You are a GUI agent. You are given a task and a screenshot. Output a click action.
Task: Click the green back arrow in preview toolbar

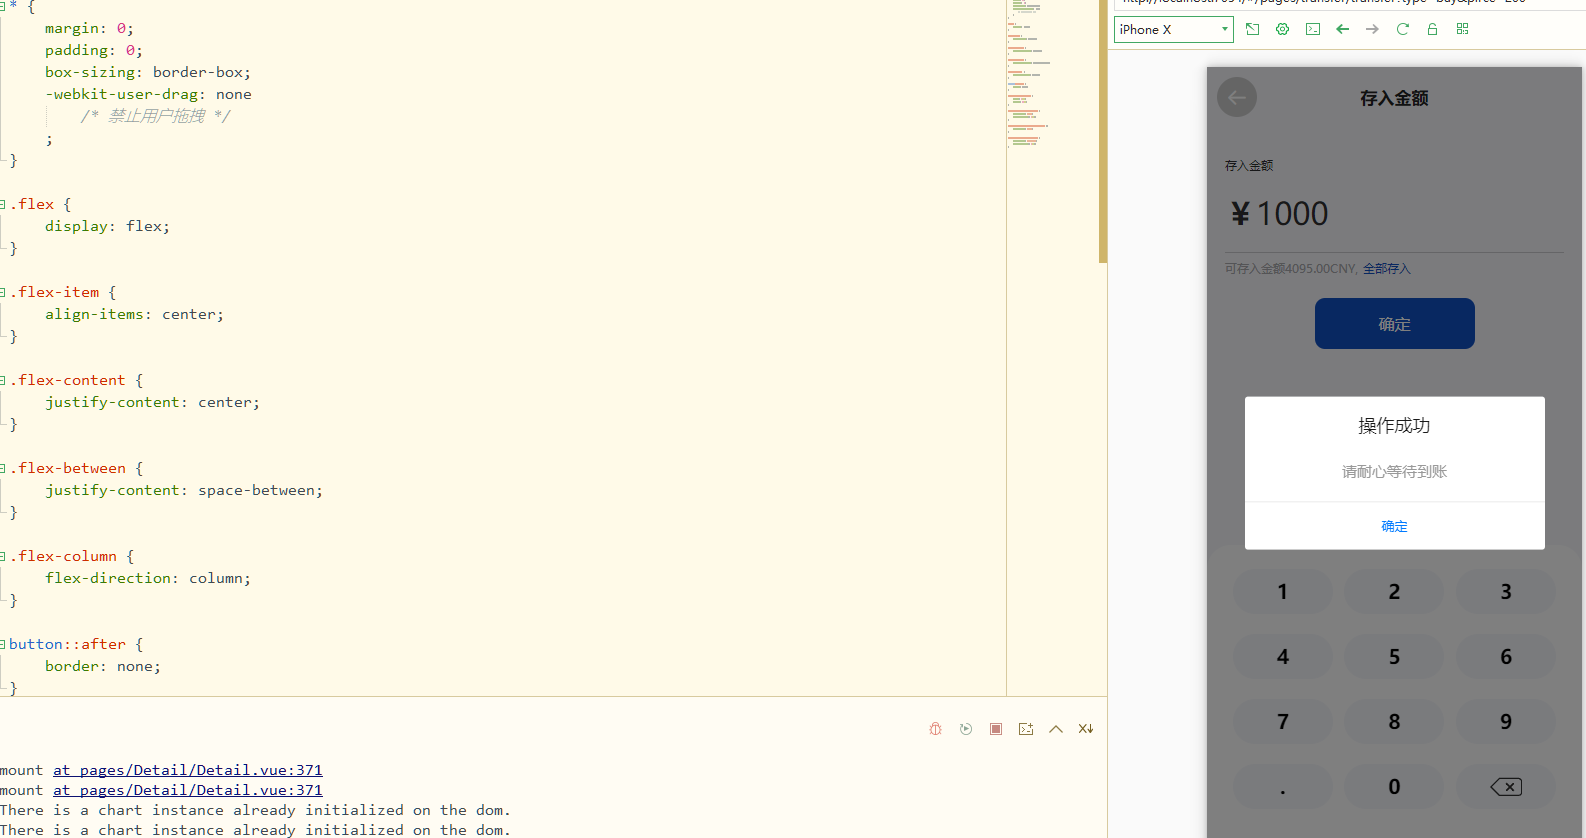(1343, 30)
